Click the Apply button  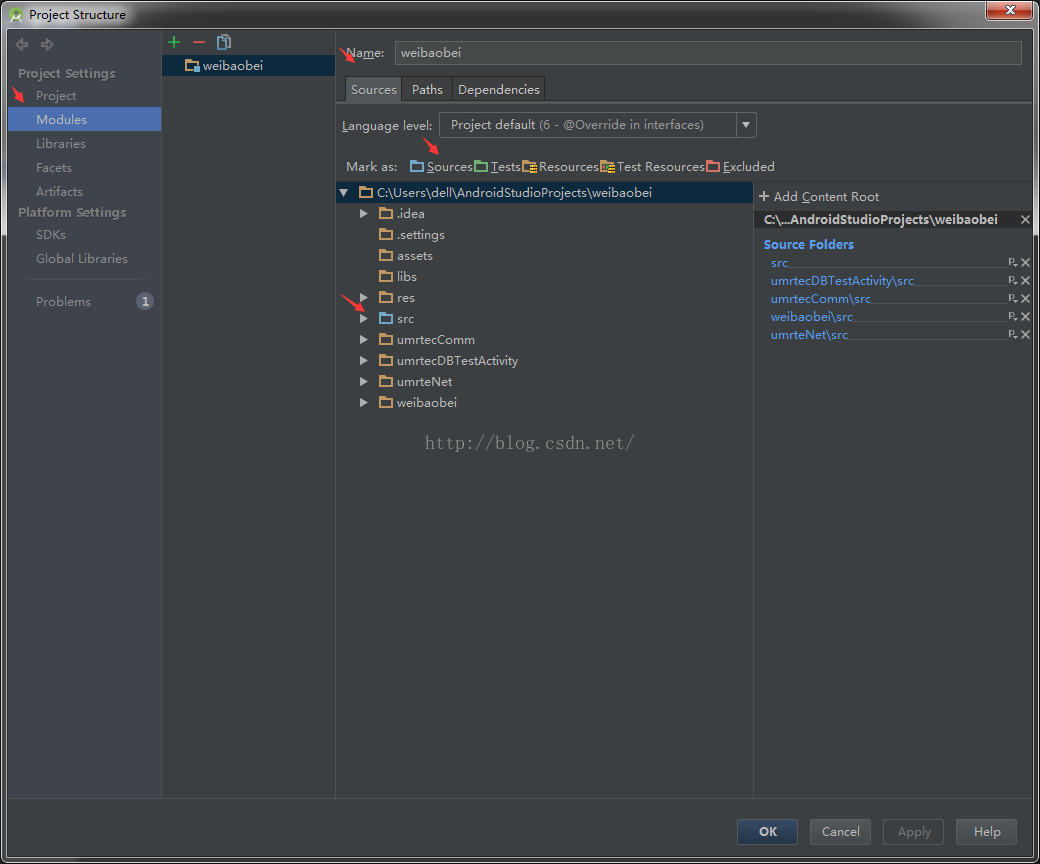click(913, 832)
